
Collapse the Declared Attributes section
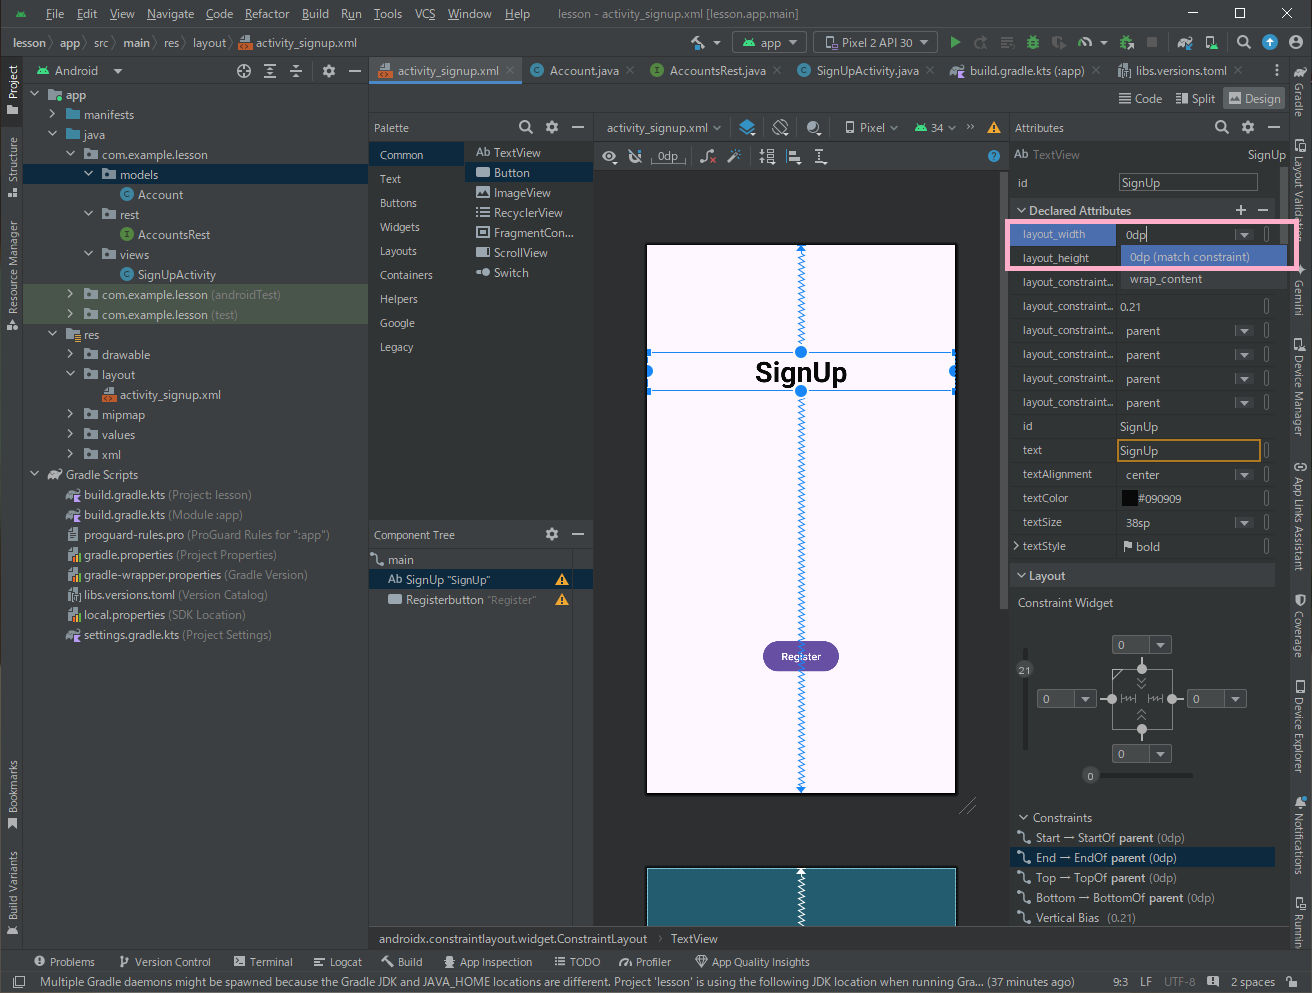click(x=1021, y=210)
